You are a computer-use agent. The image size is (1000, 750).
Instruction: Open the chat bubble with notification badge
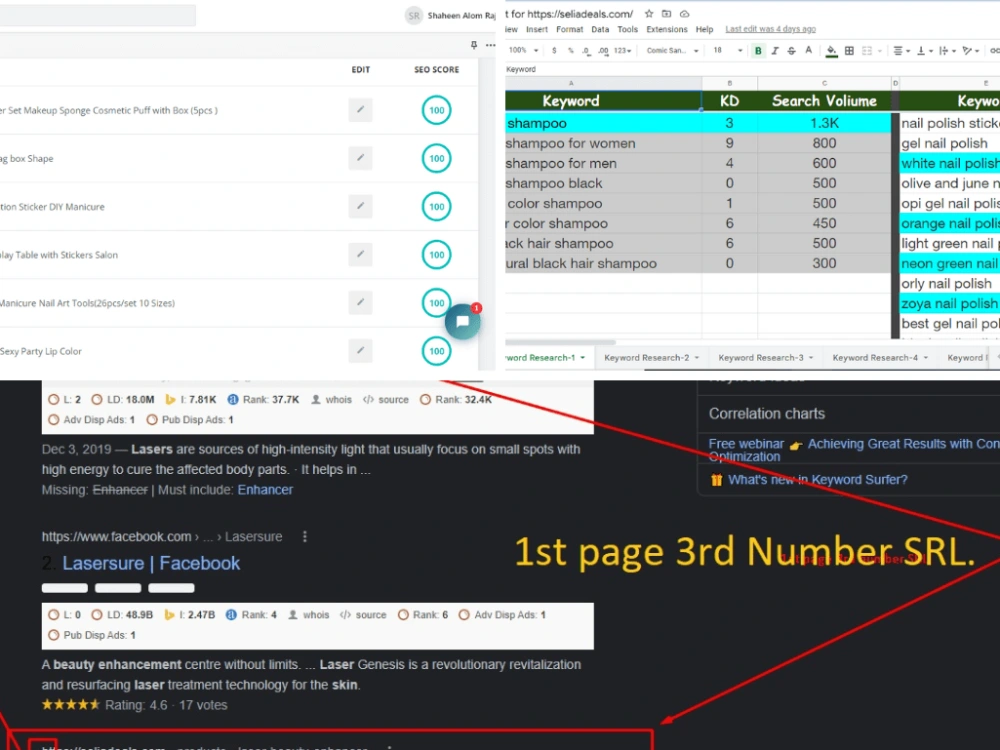(x=462, y=321)
